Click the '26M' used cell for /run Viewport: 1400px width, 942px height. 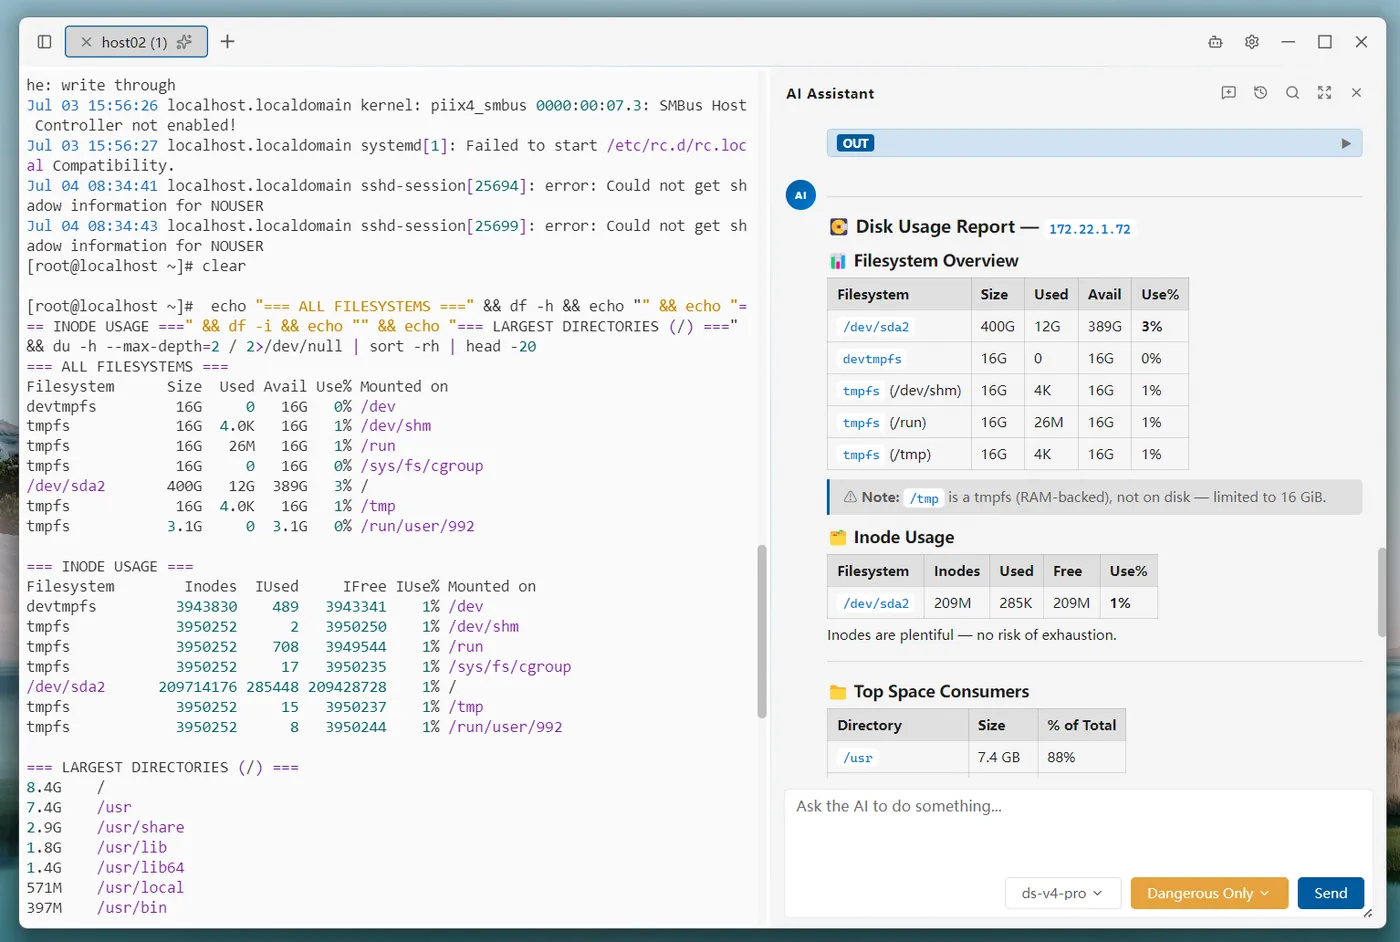1049,423
